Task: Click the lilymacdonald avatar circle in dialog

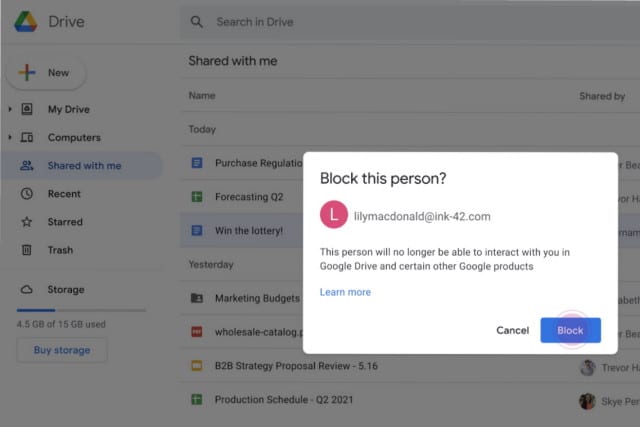Action: [x=333, y=215]
